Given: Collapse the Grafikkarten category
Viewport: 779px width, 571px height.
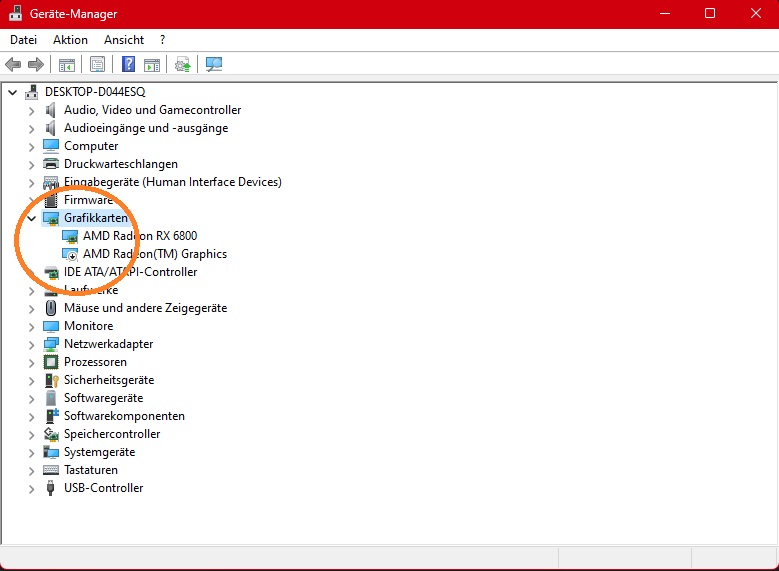Looking at the screenshot, I should 32,218.
